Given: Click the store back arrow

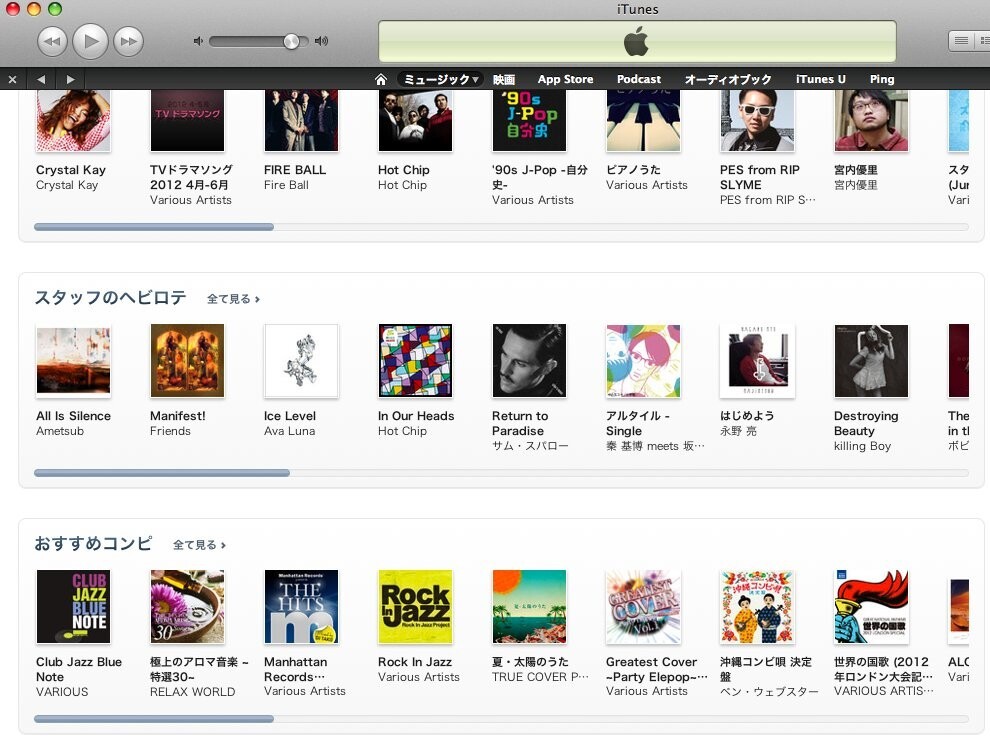Looking at the screenshot, I should pyautogui.click(x=41, y=80).
